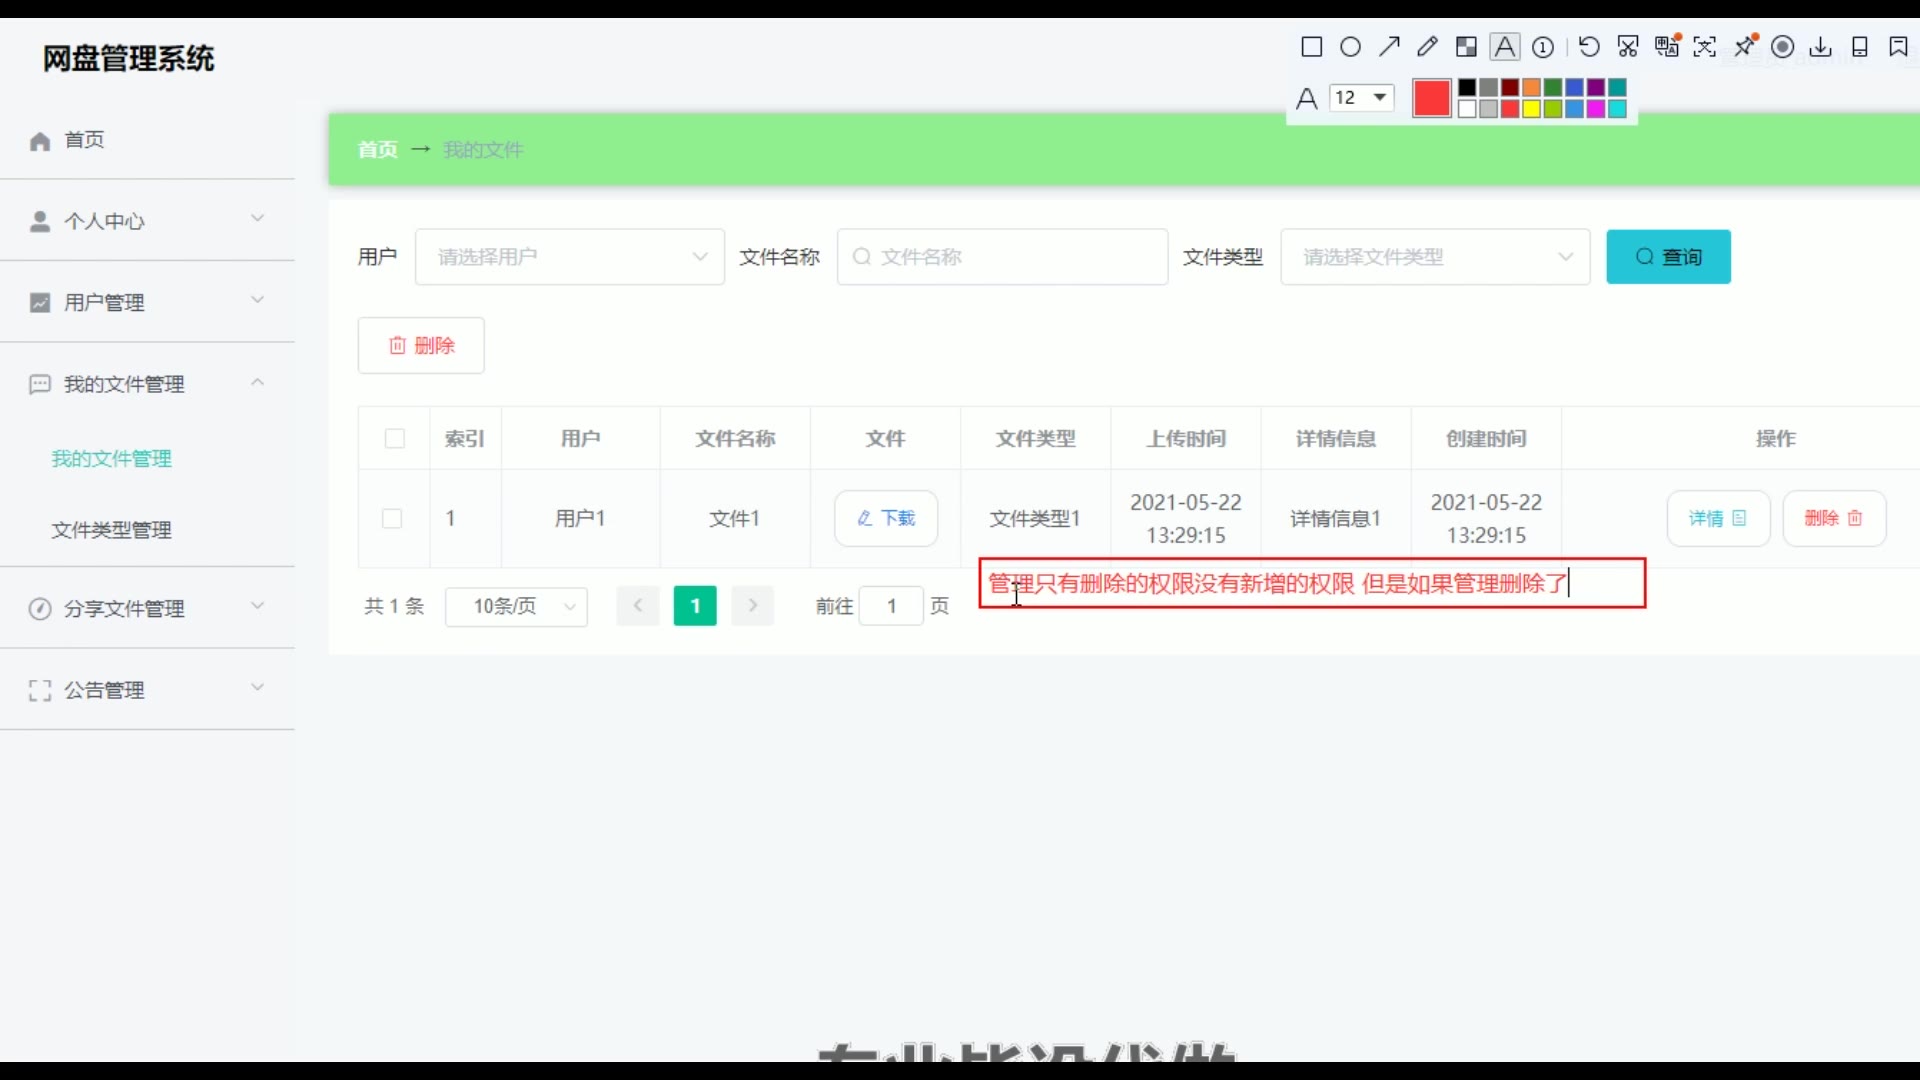Open the font size 12 dropdown
1920x1080 pixels.
1362,97
